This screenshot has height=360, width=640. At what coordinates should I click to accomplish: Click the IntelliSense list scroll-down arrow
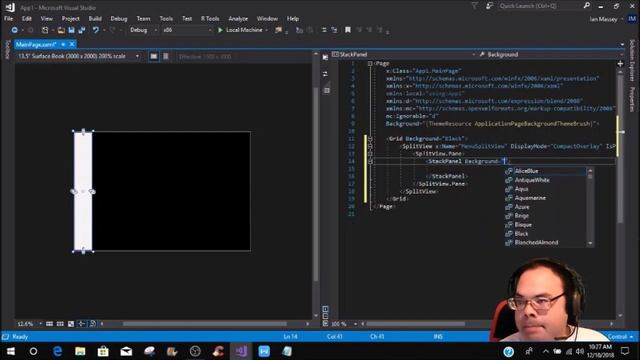pyautogui.click(x=590, y=243)
